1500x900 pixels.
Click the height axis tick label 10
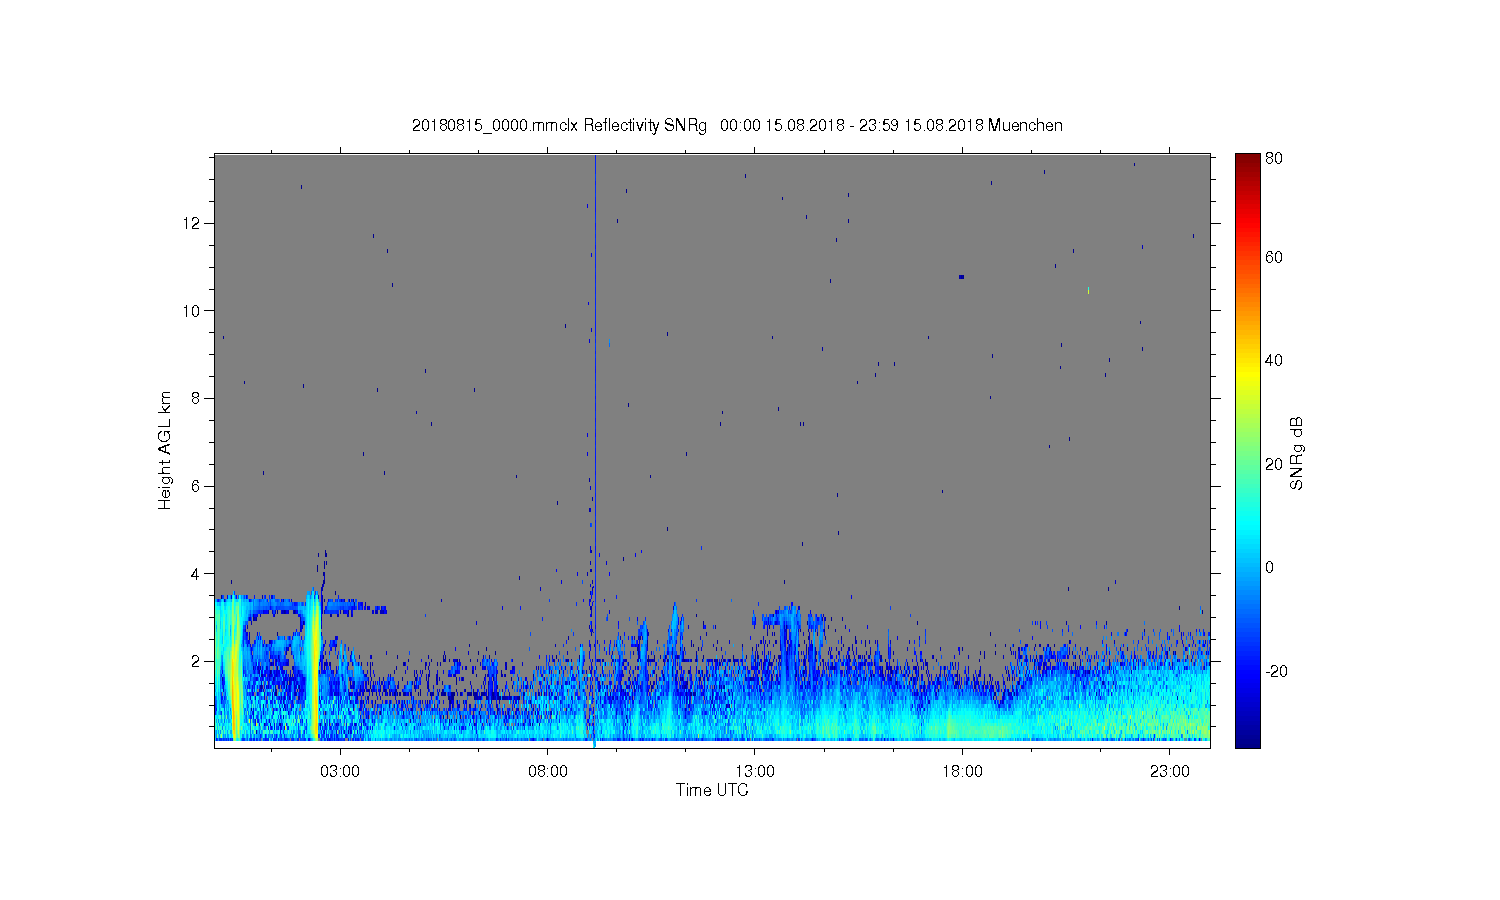[191, 311]
